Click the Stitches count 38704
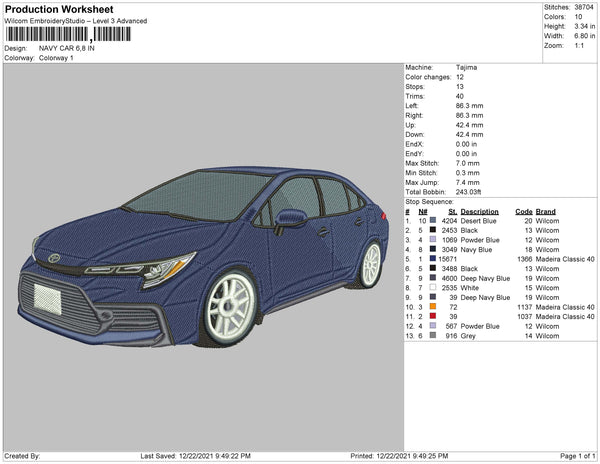This screenshot has width=600, height=464. point(582,6)
